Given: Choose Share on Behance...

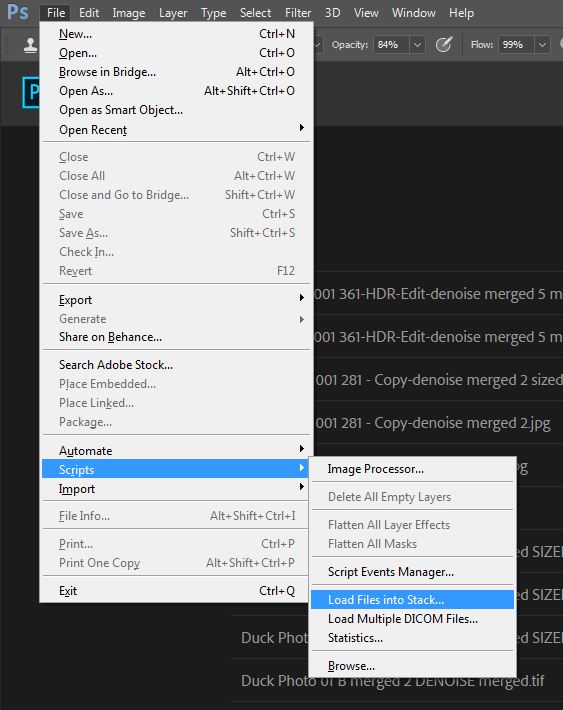Looking at the screenshot, I should (x=177, y=337).
